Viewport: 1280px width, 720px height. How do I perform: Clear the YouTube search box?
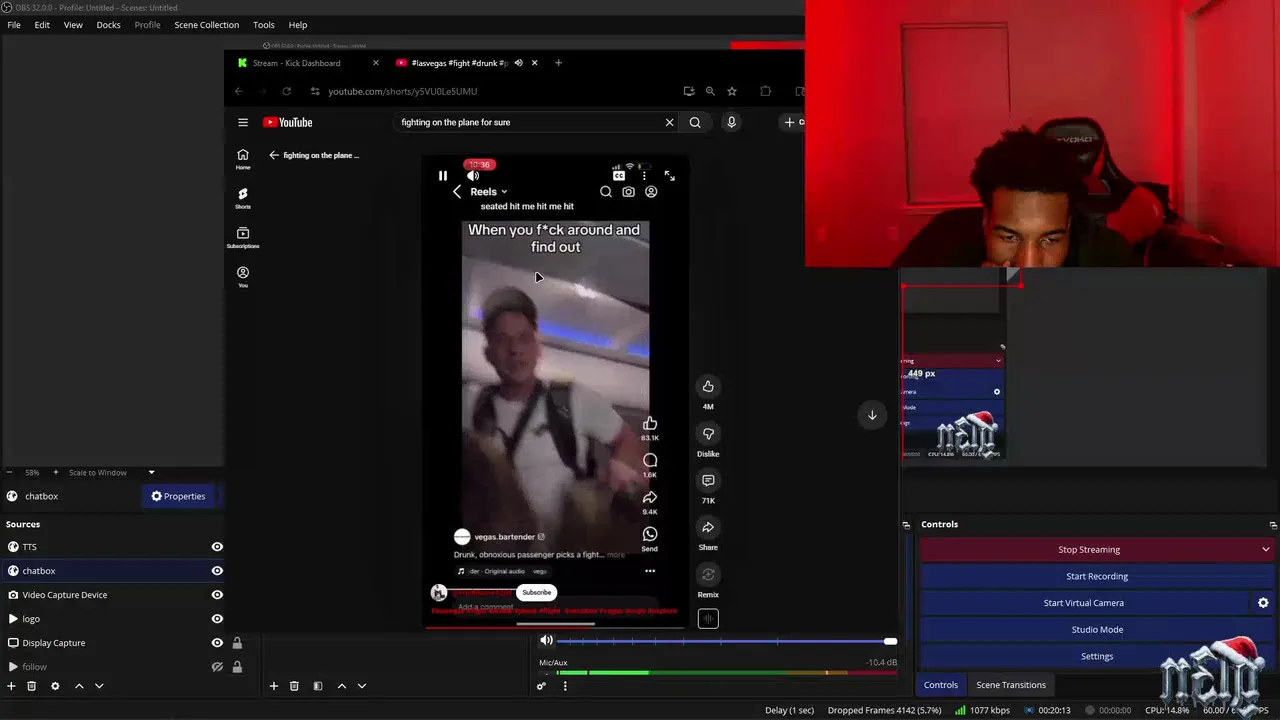[669, 122]
